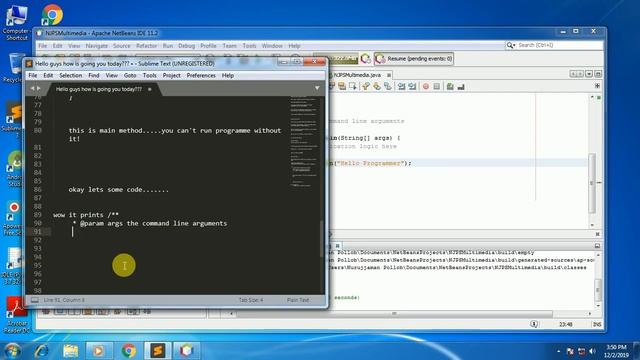Switch to Chrome on the taskbar
640x360 pixels.
128,351
